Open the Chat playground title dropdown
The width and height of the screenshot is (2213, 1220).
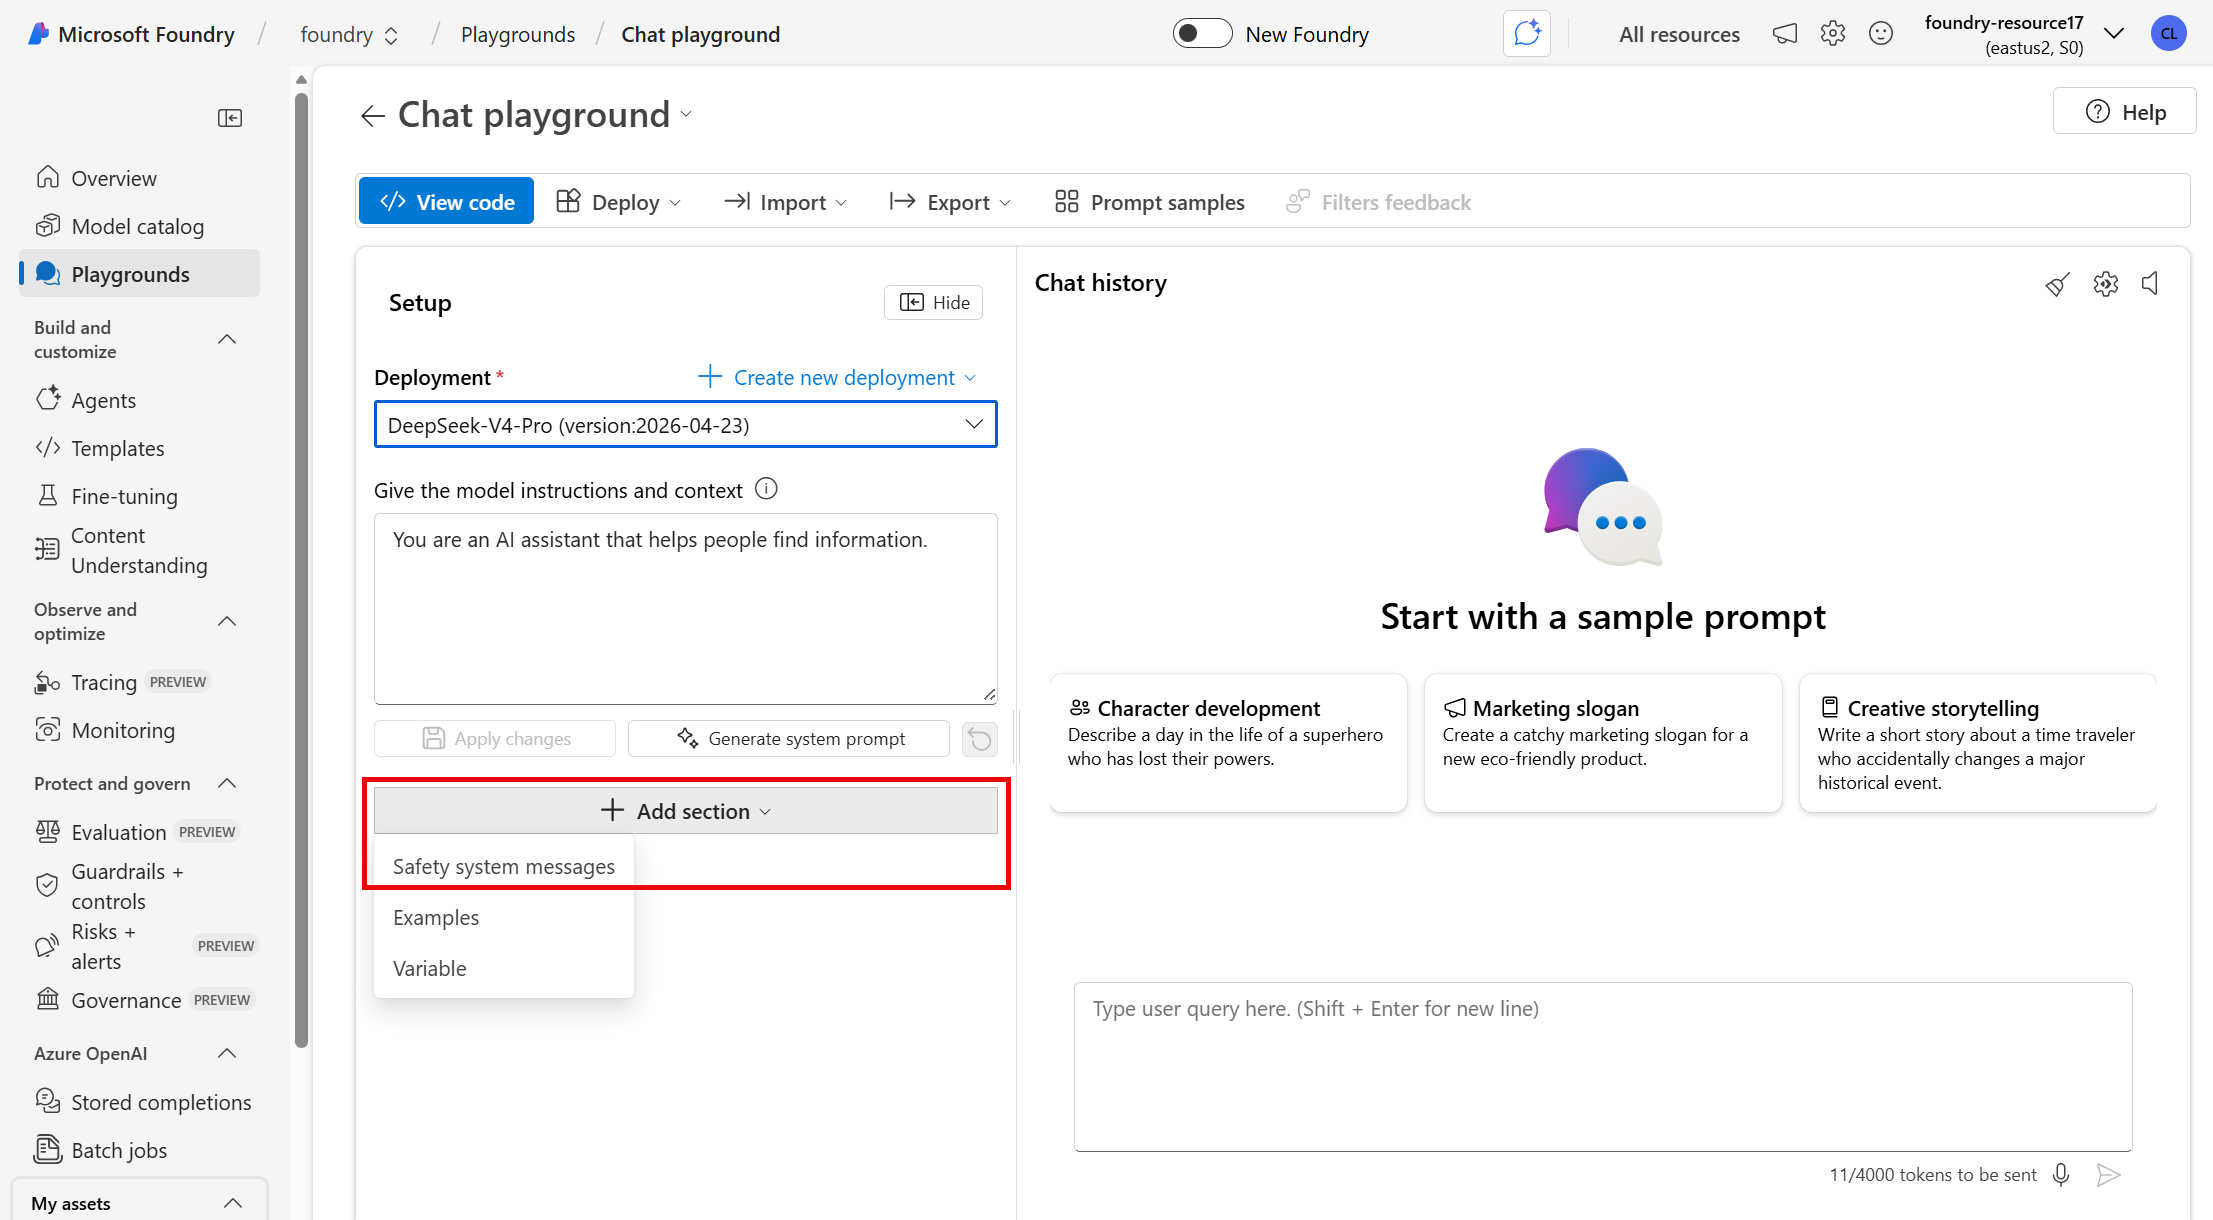point(686,114)
